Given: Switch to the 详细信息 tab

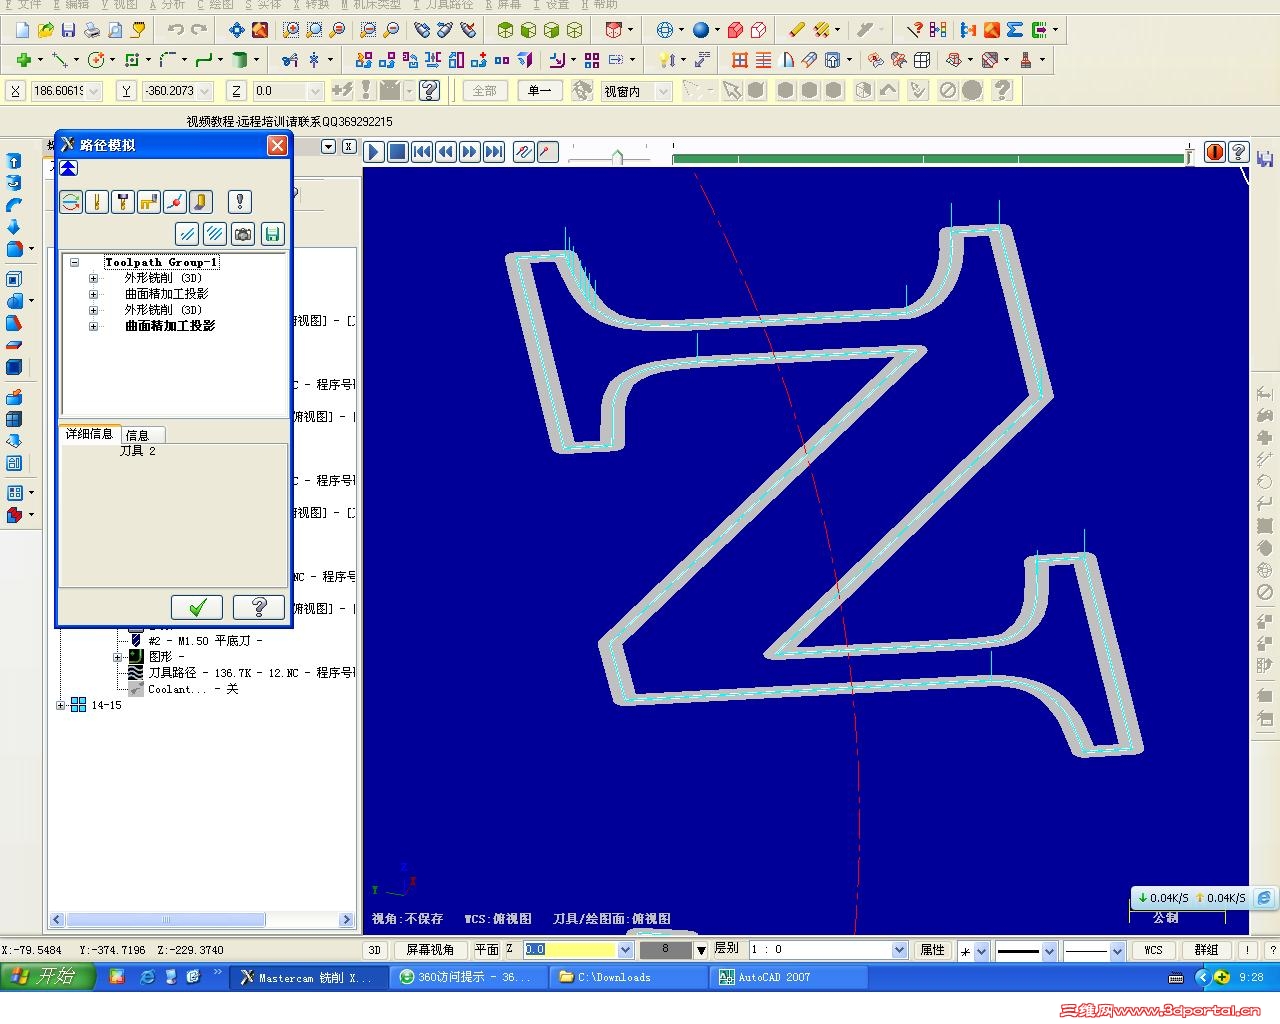Looking at the screenshot, I should click(x=89, y=433).
